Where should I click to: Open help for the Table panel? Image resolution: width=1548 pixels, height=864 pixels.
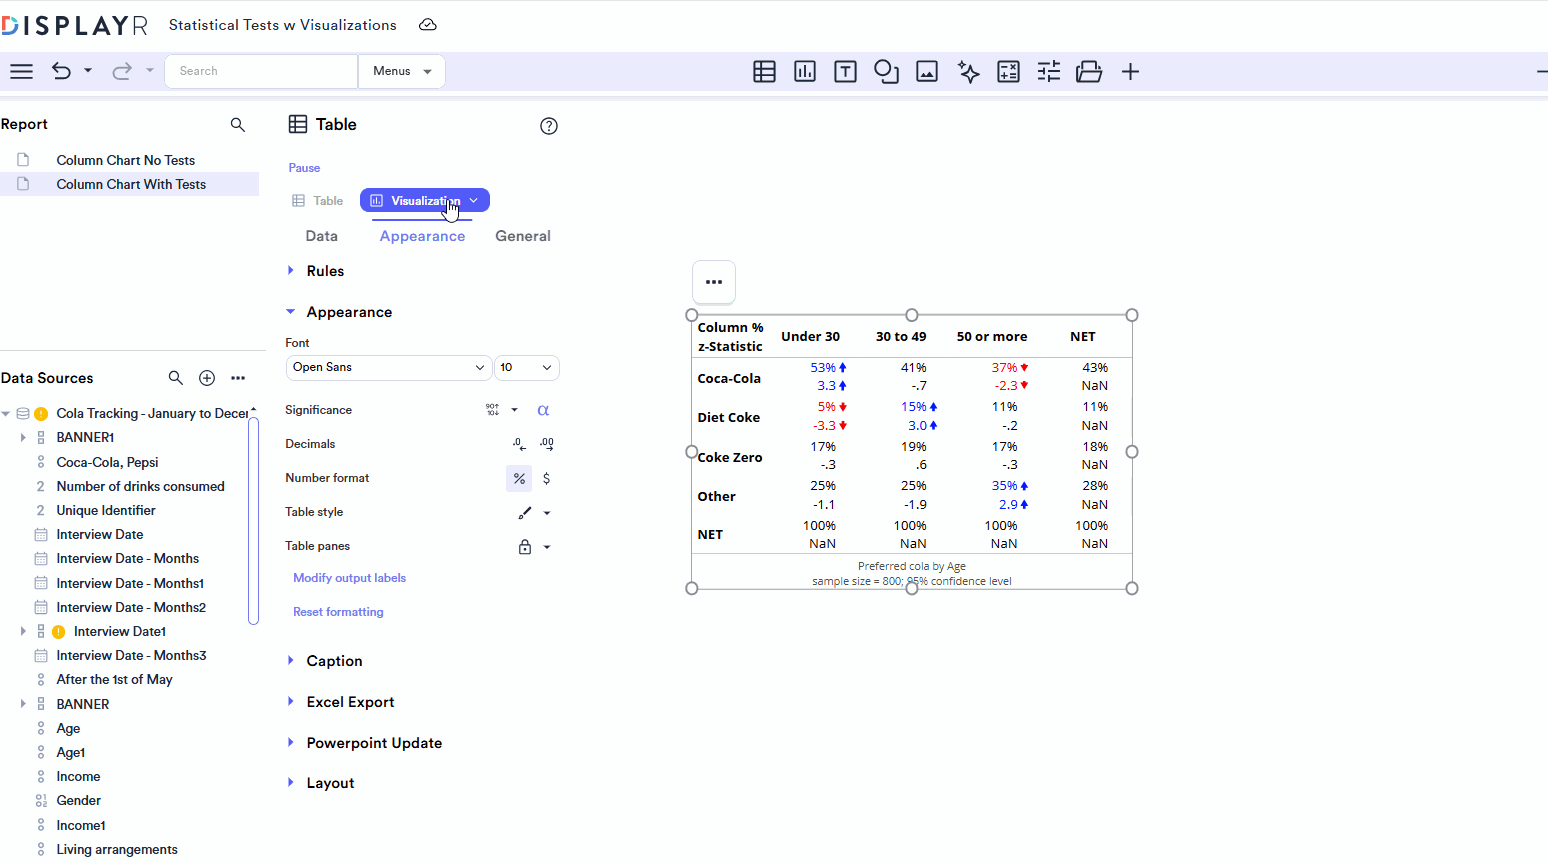[x=549, y=126]
